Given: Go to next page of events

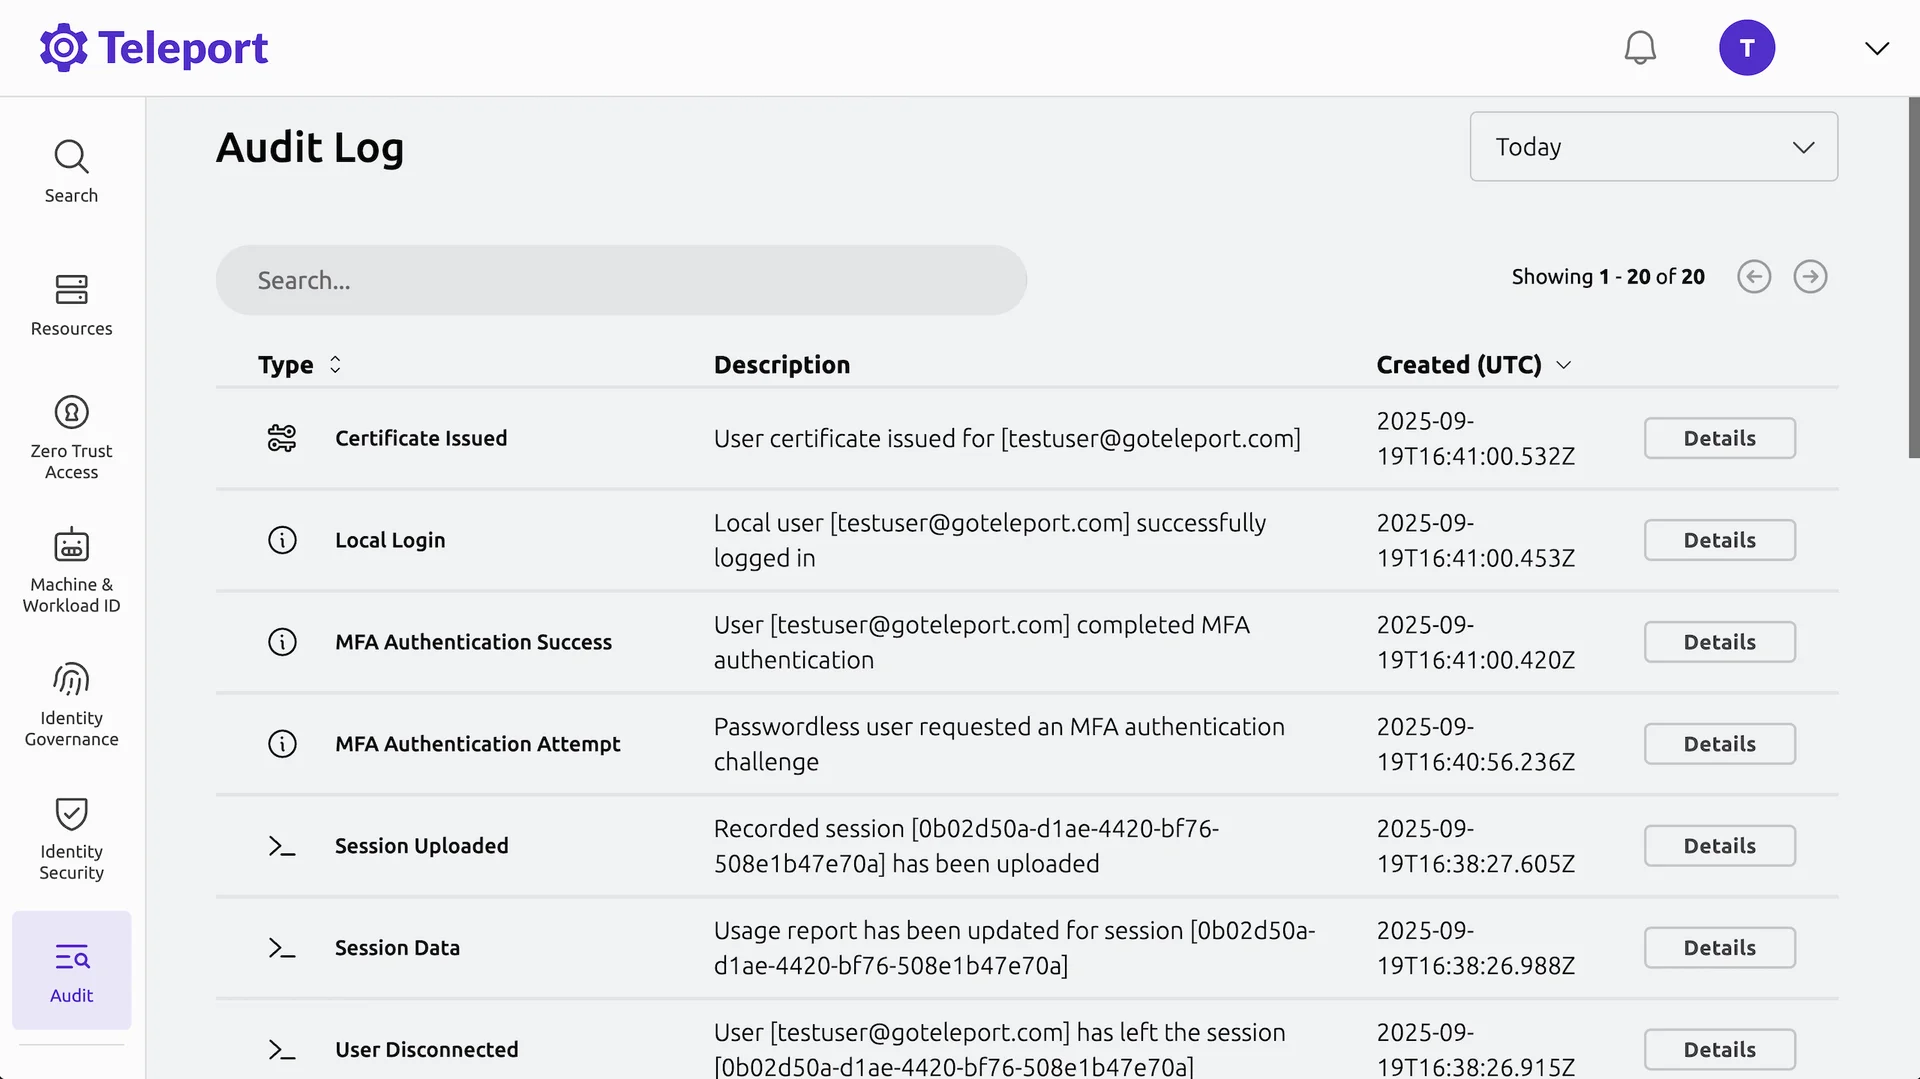Looking at the screenshot, I should (1810, 277).
